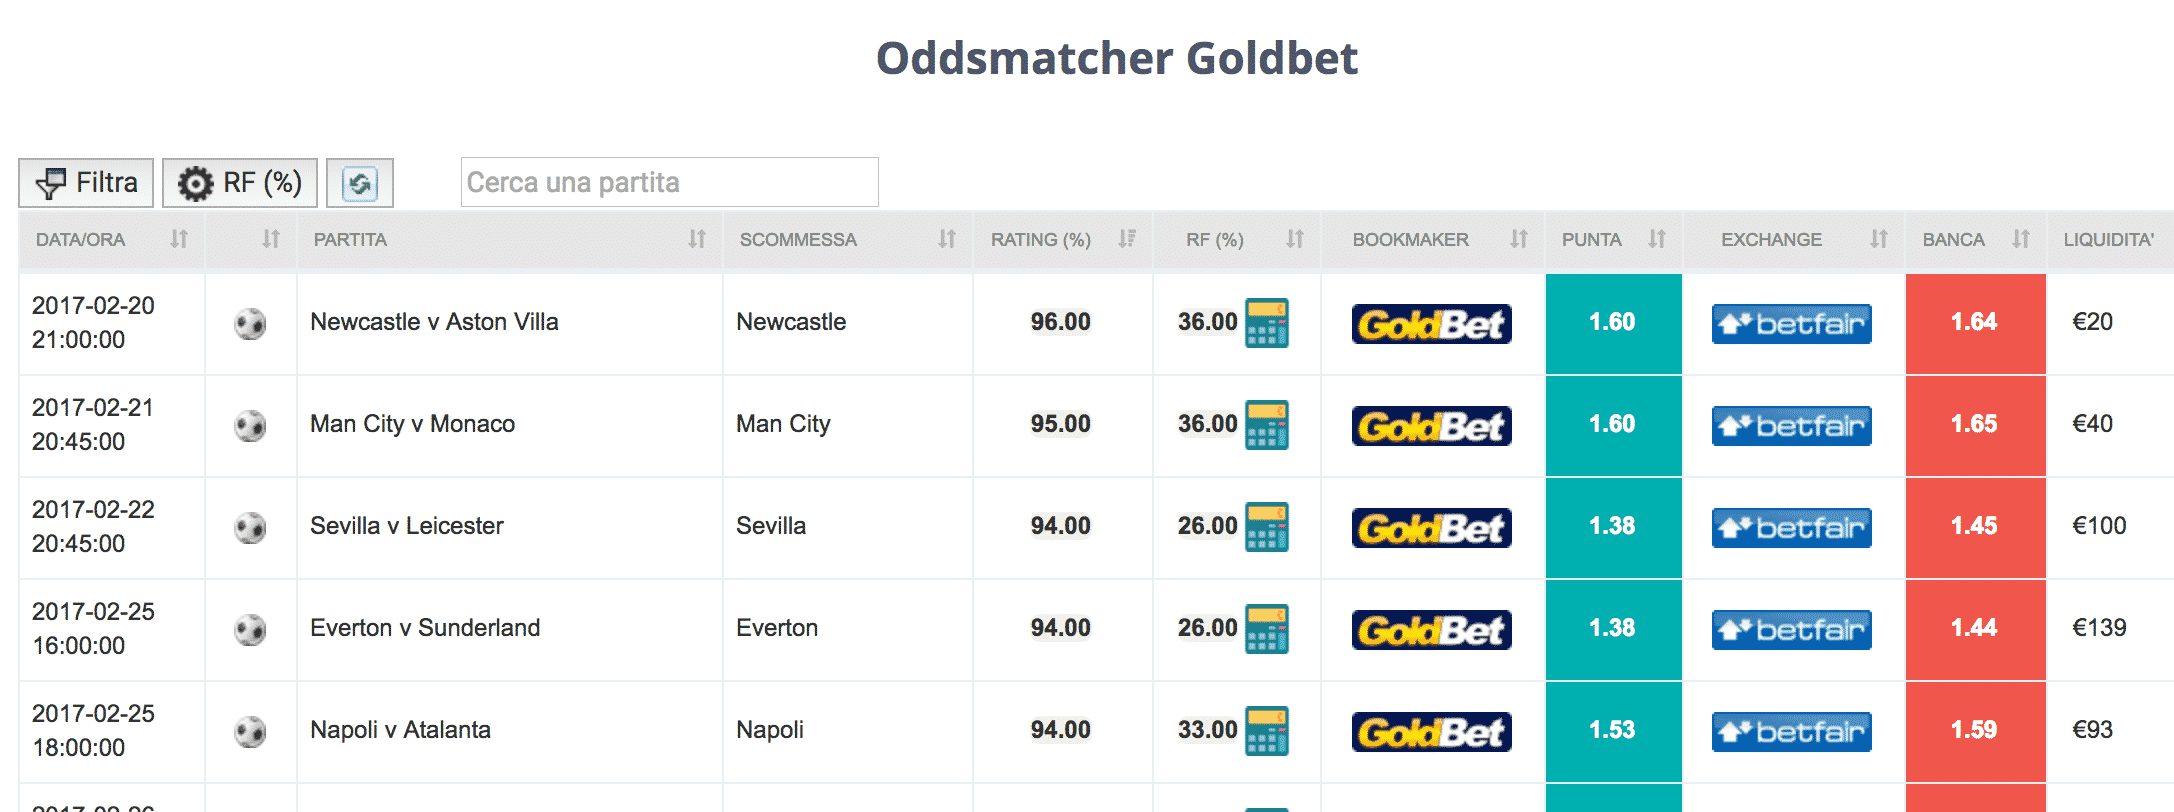The height and width of the screenshot is (812, 2174).
Task: Open calculator for Newcastle v Aston Villa
Action: tap(1266, 323)
